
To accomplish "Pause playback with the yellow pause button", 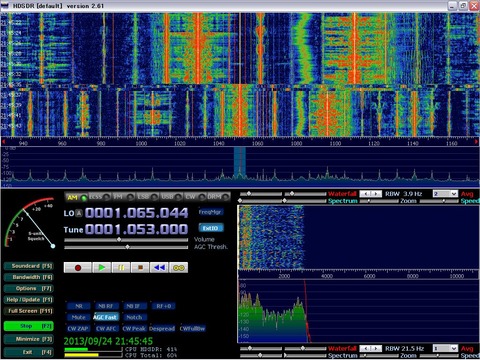I will pos(121,268).
